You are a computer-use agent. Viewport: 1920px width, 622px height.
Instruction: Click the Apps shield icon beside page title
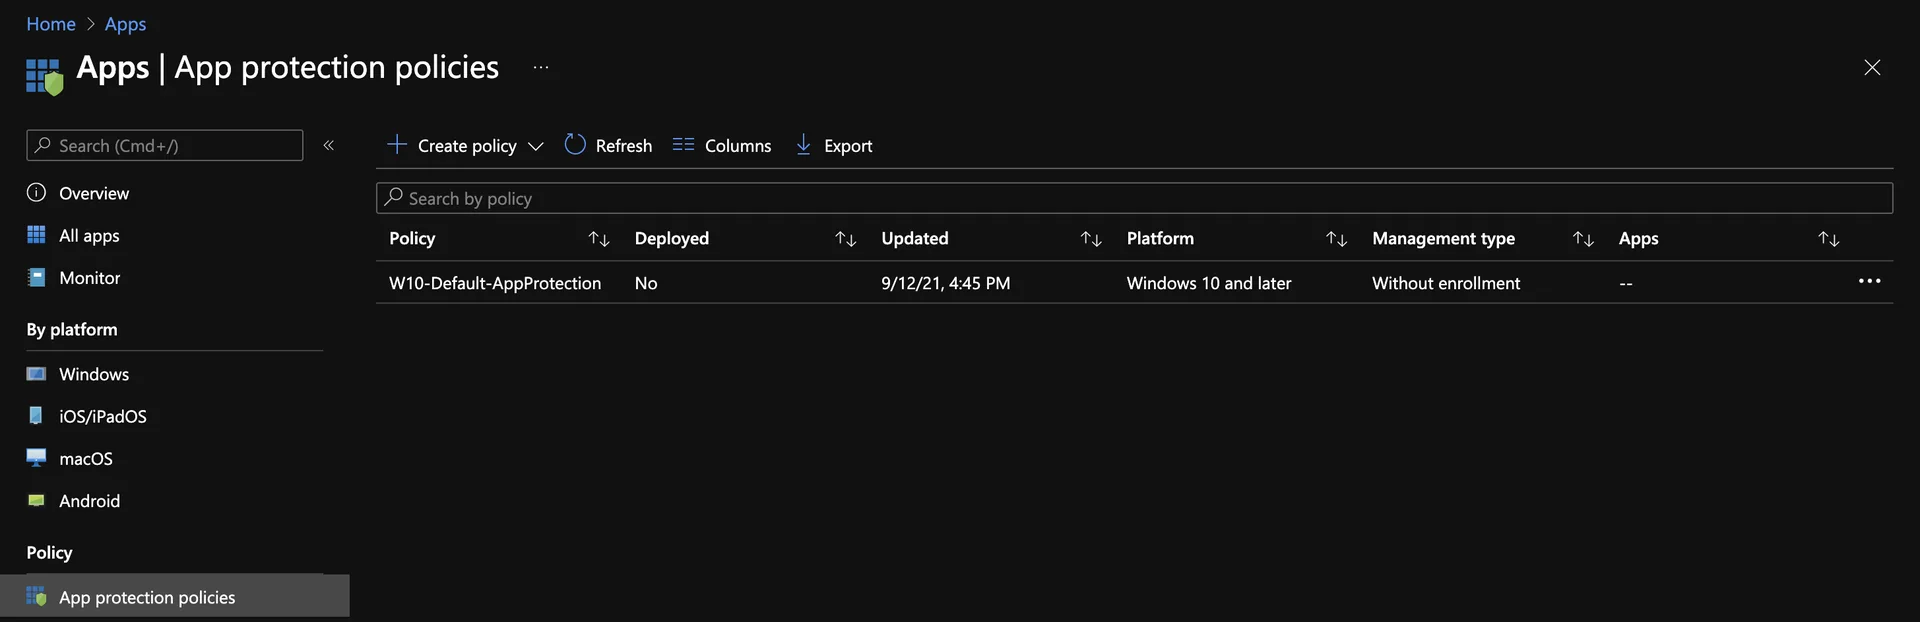coord(44,77)
